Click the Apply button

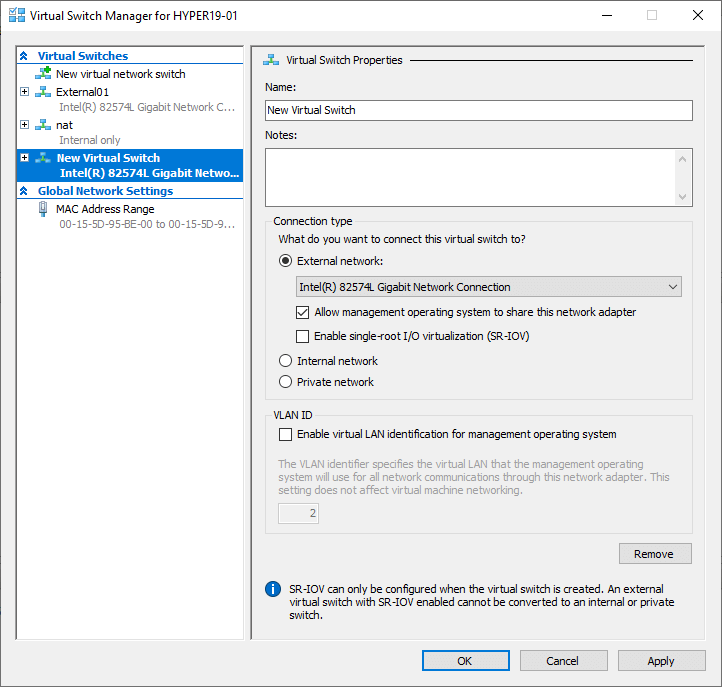(661, 661)
